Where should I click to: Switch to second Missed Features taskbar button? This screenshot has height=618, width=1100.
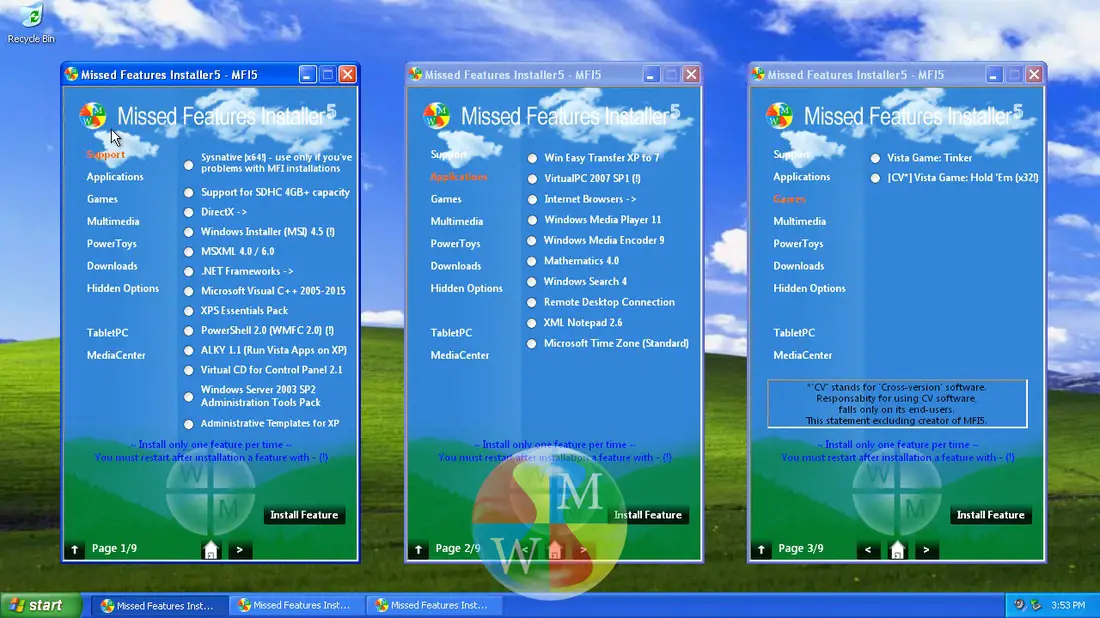point(296,605)
